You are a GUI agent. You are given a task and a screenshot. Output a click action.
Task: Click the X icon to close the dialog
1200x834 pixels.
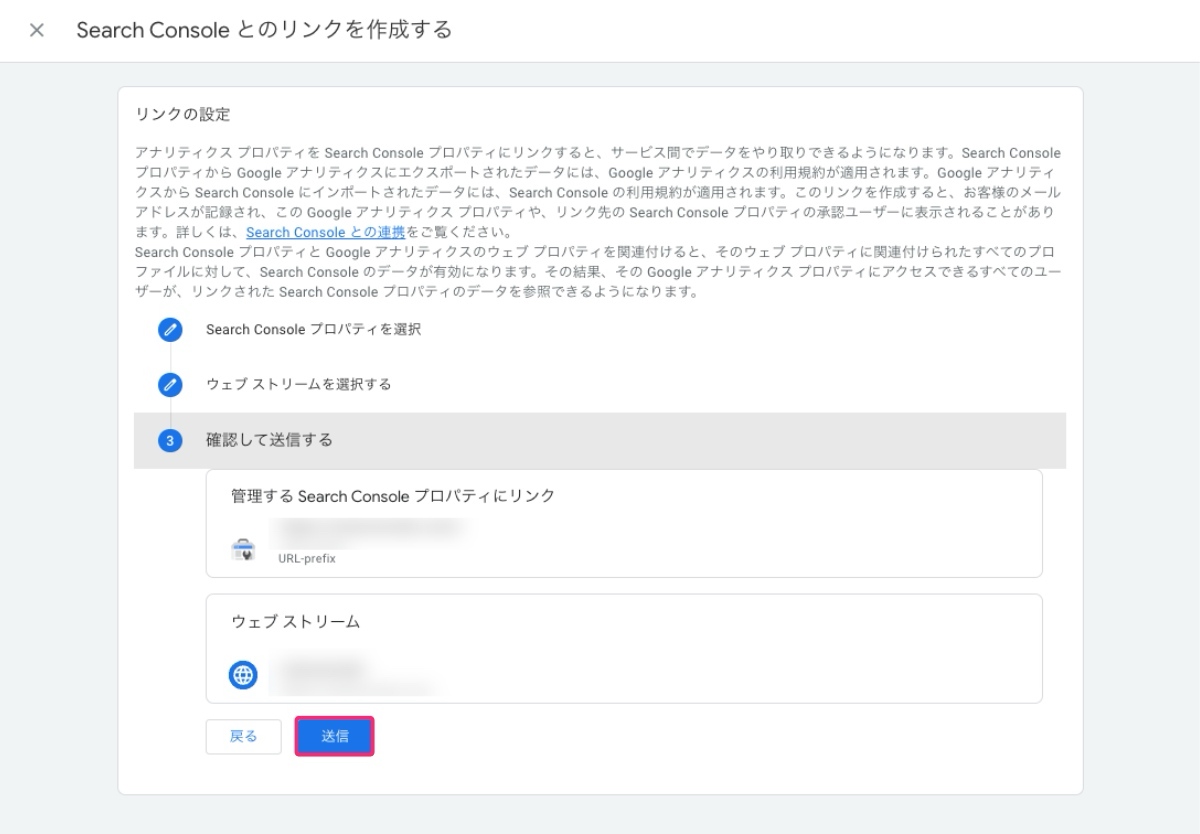point(36,30)
